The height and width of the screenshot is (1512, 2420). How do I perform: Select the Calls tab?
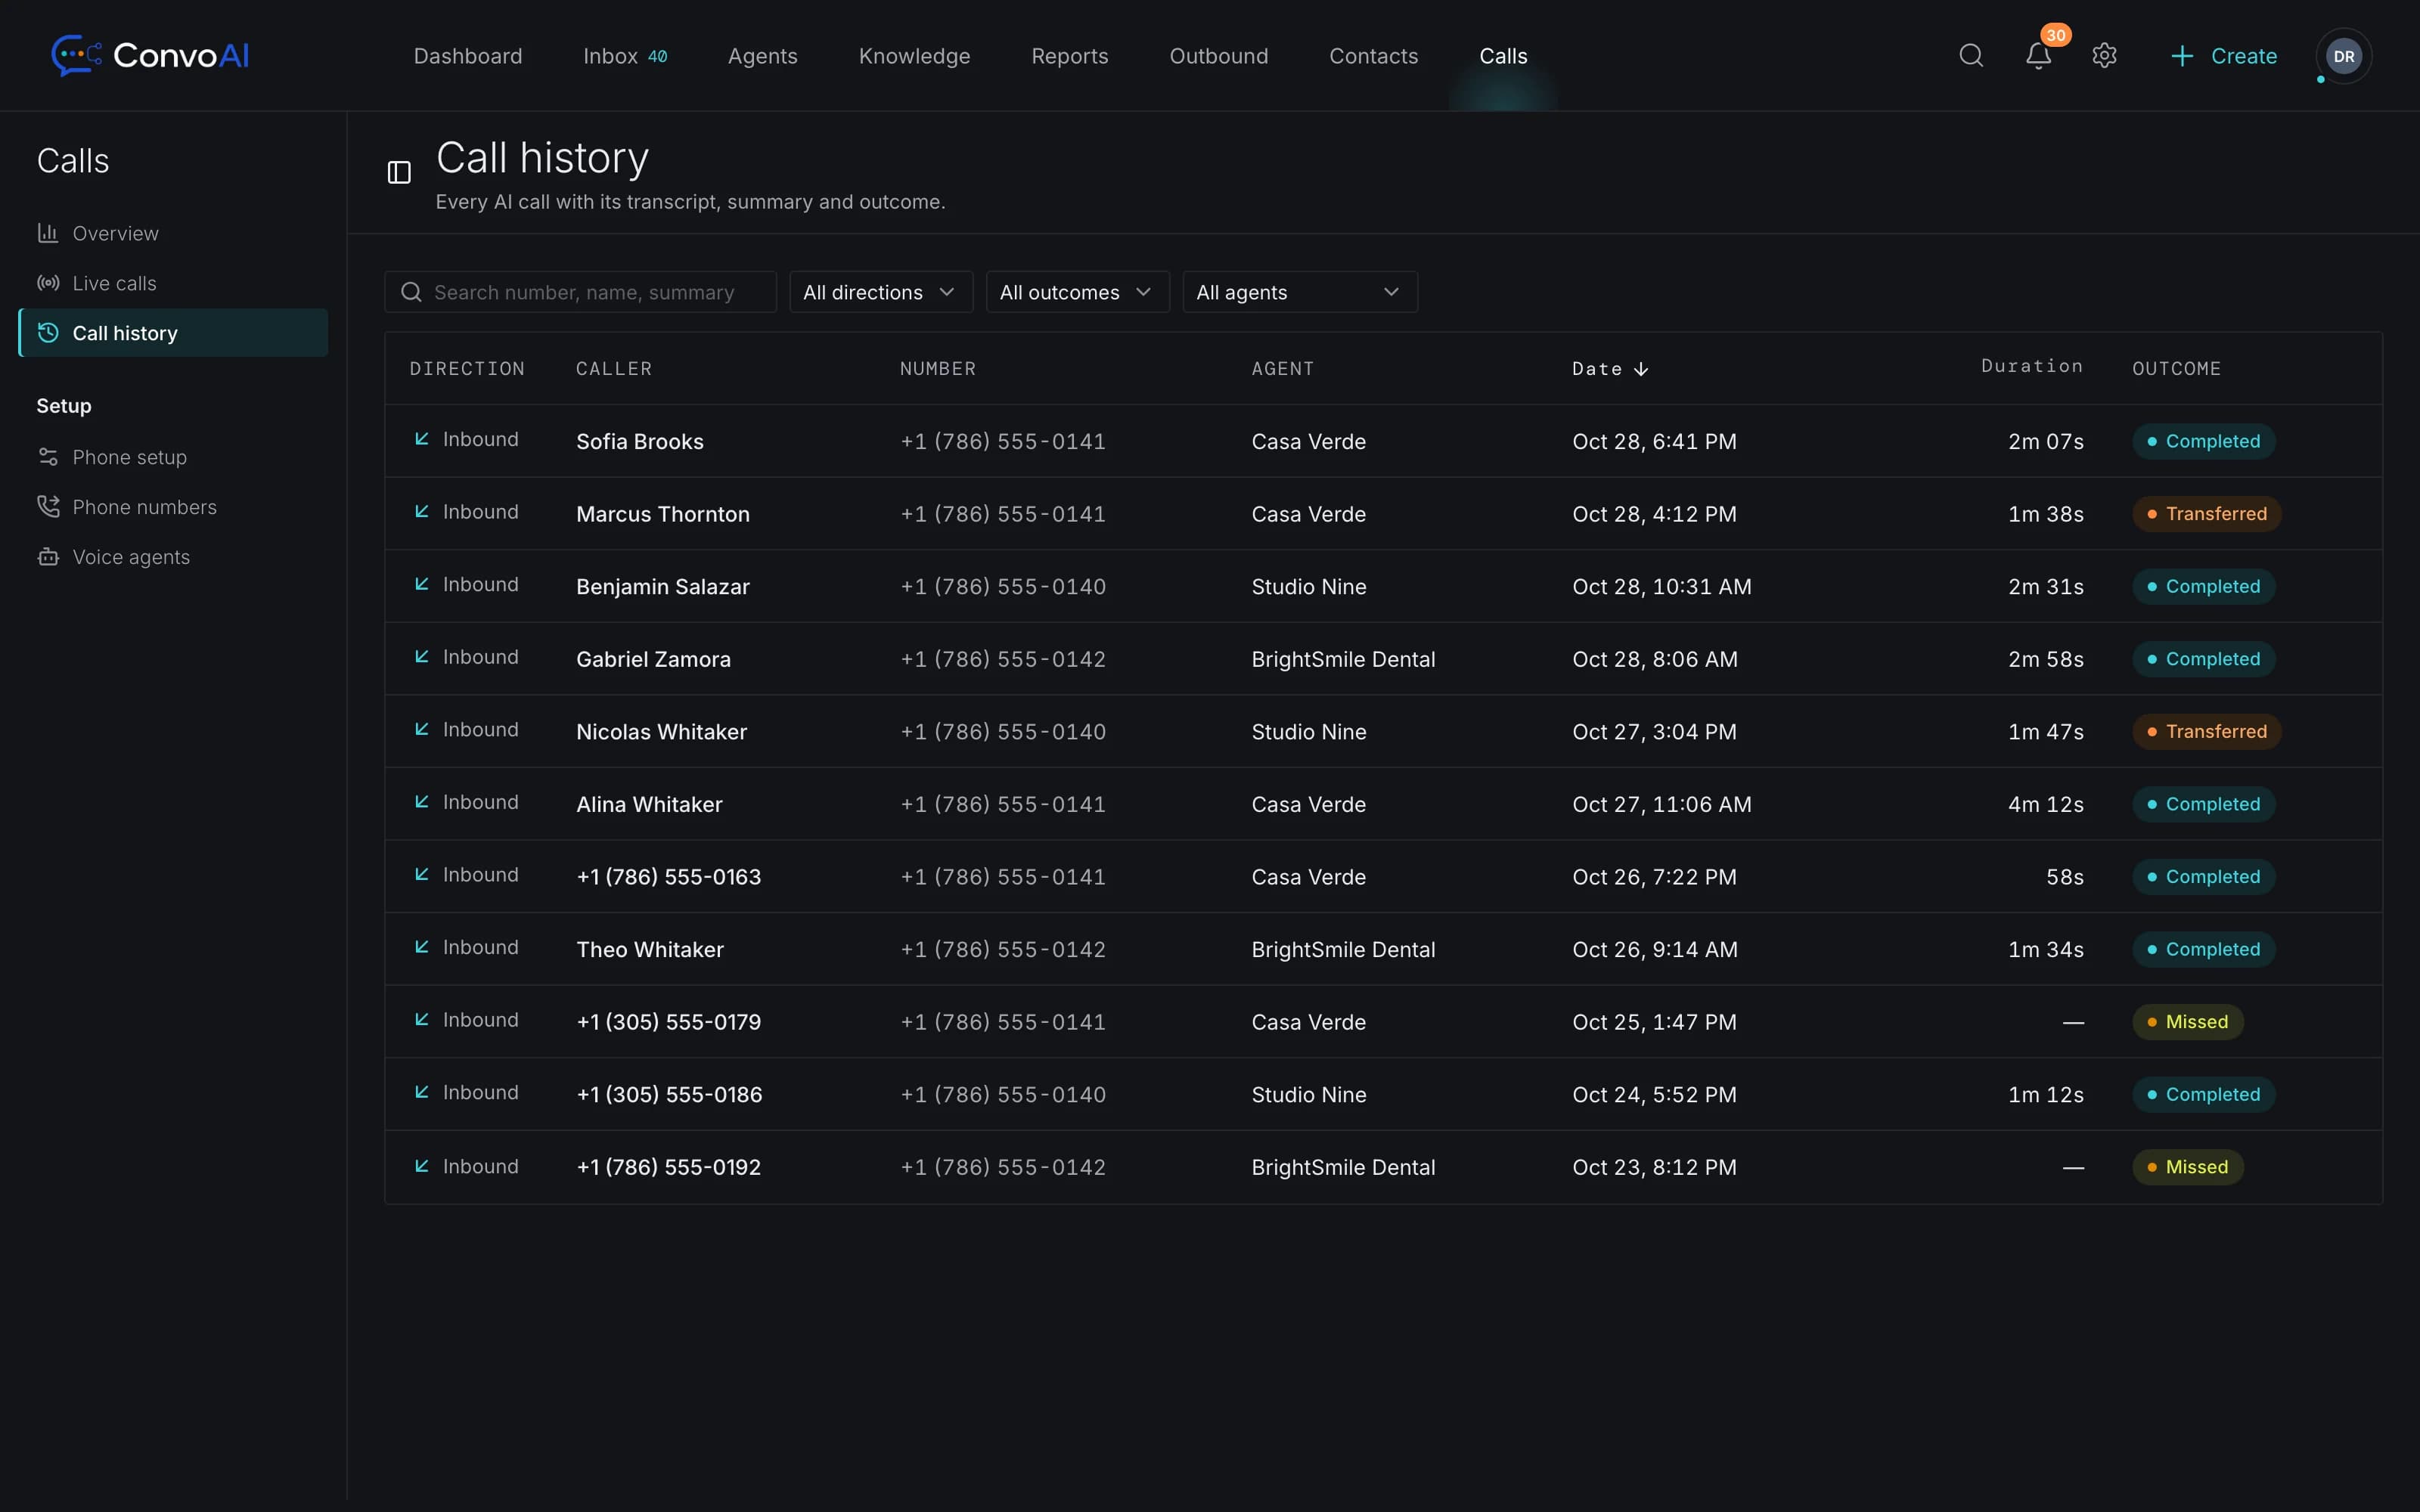coord(1503,56)
